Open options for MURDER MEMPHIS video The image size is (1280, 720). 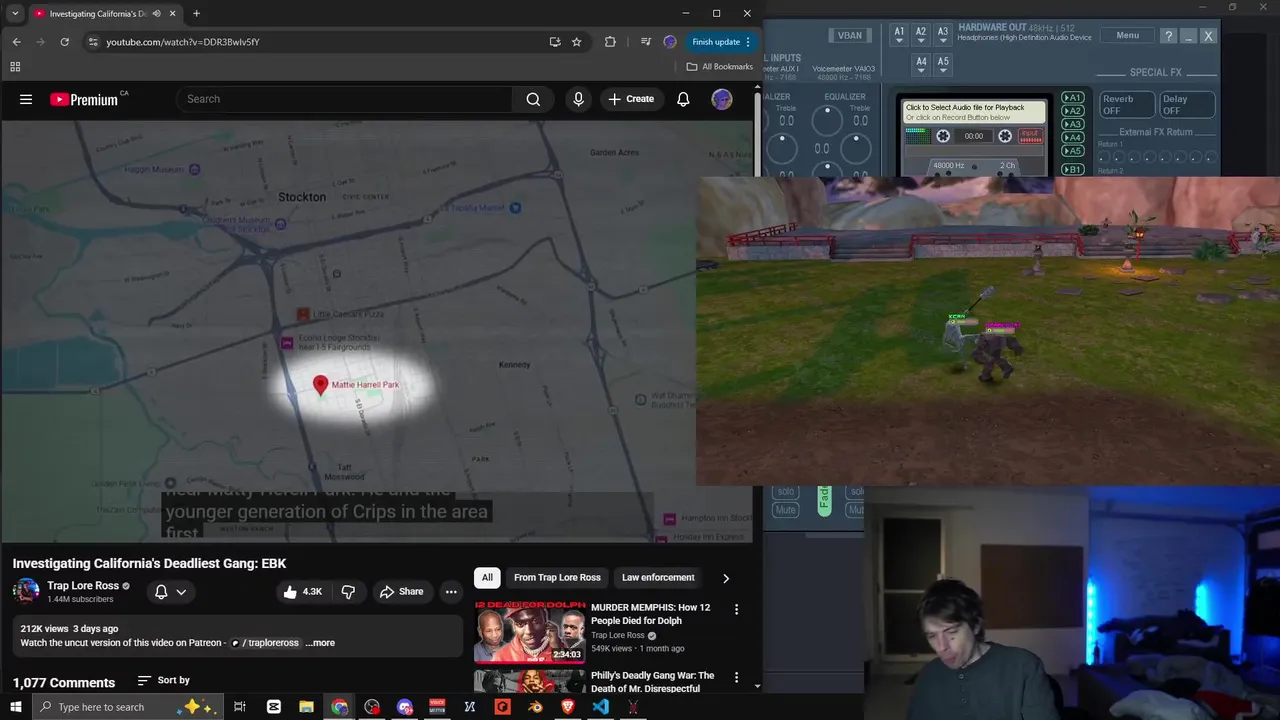pyautogui.click(x=737, y=609)
